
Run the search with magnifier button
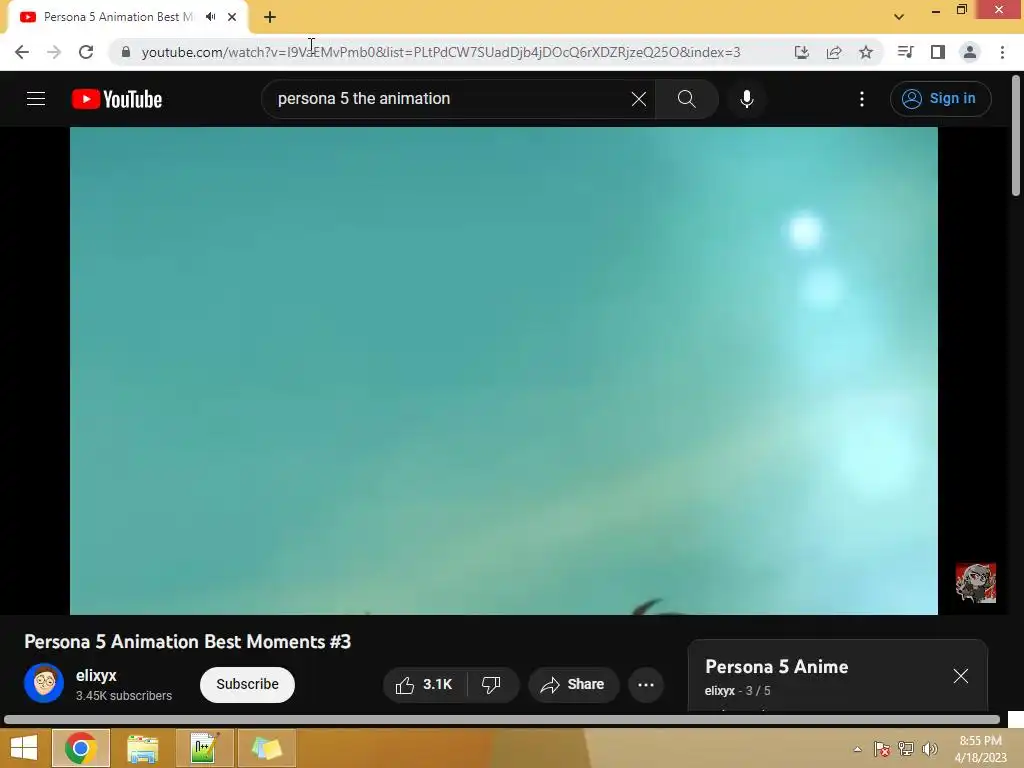click(x=686, y=99)
